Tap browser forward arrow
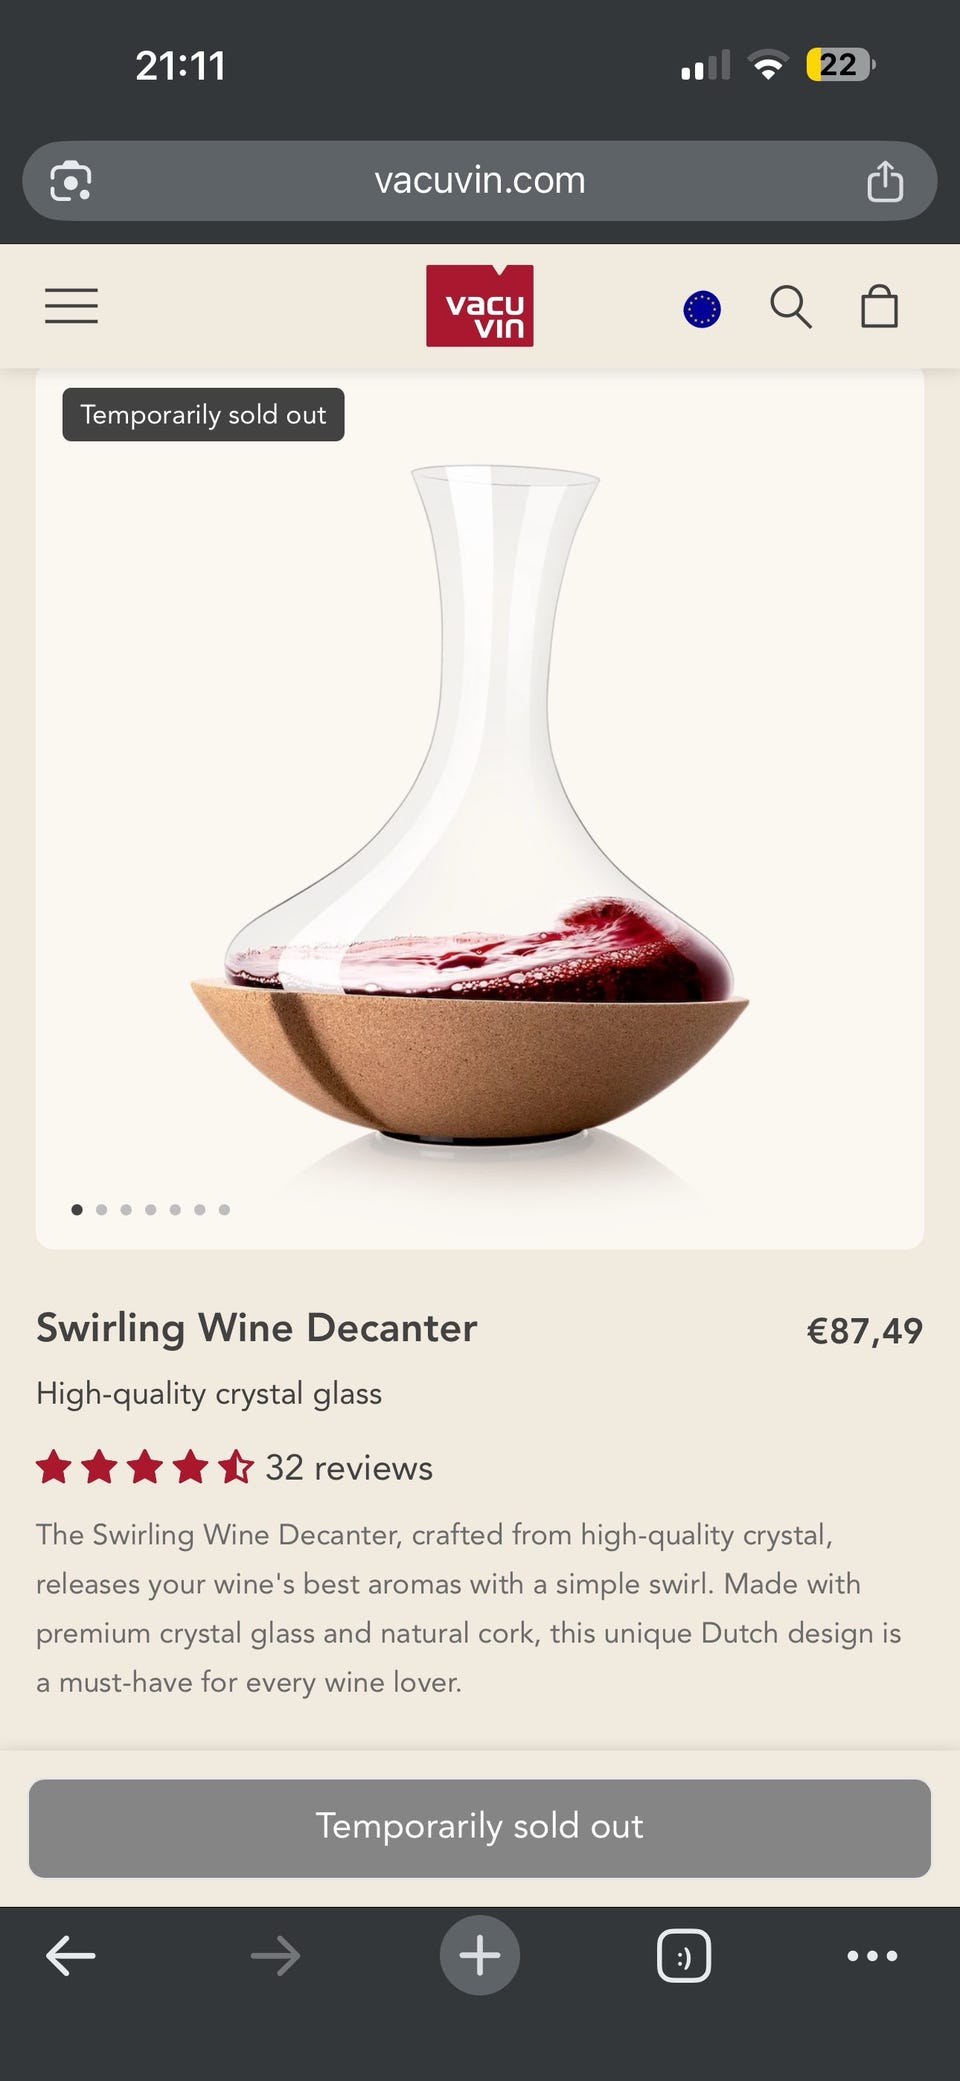Image resolution: width=960 pixels, height=2081 pixels. point(275,1955)
